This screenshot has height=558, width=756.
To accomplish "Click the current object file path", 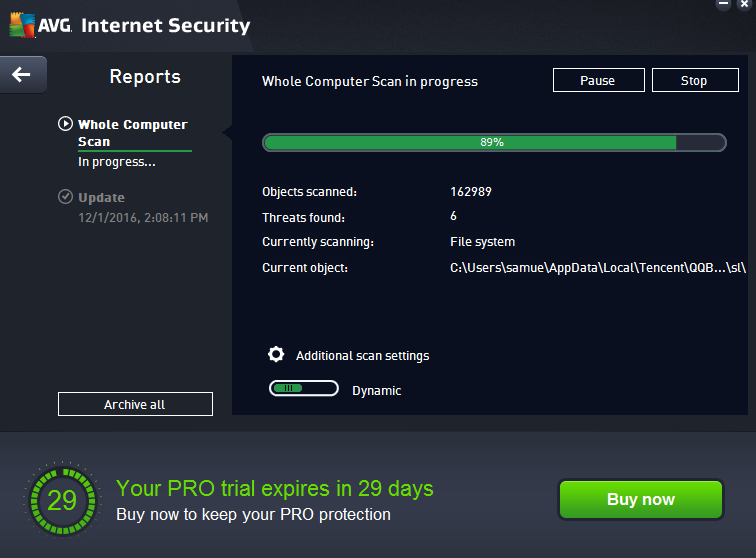I will tap(598, 268).
